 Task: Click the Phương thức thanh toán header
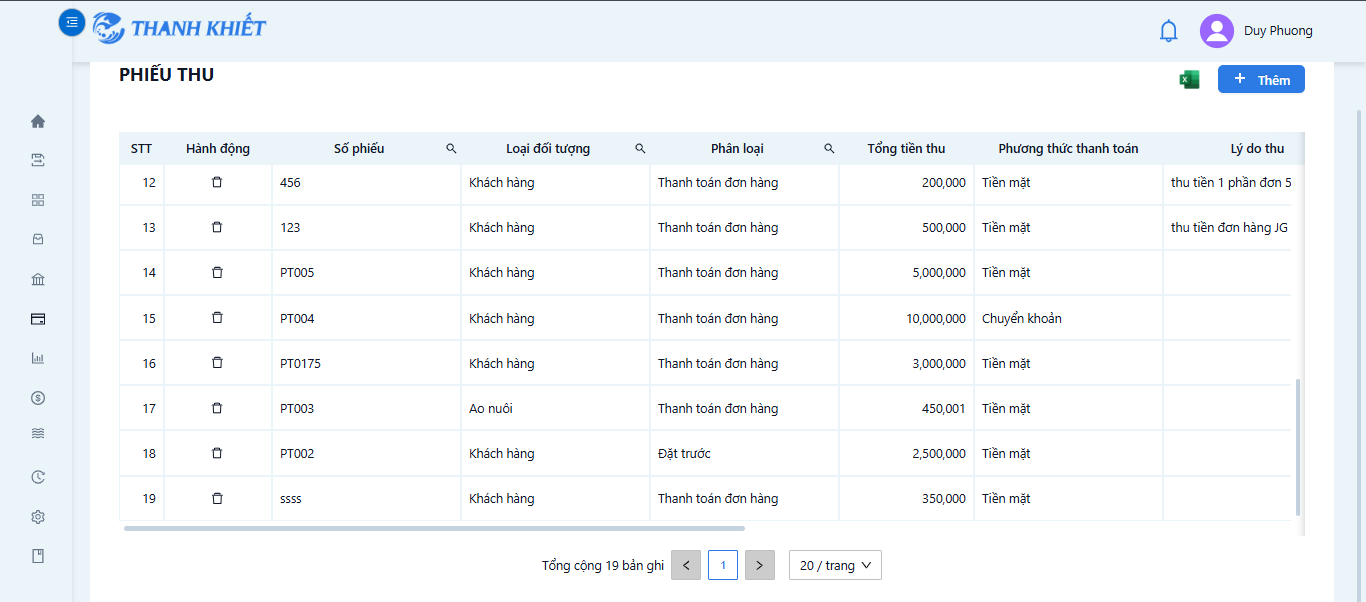click(1068, 148)
